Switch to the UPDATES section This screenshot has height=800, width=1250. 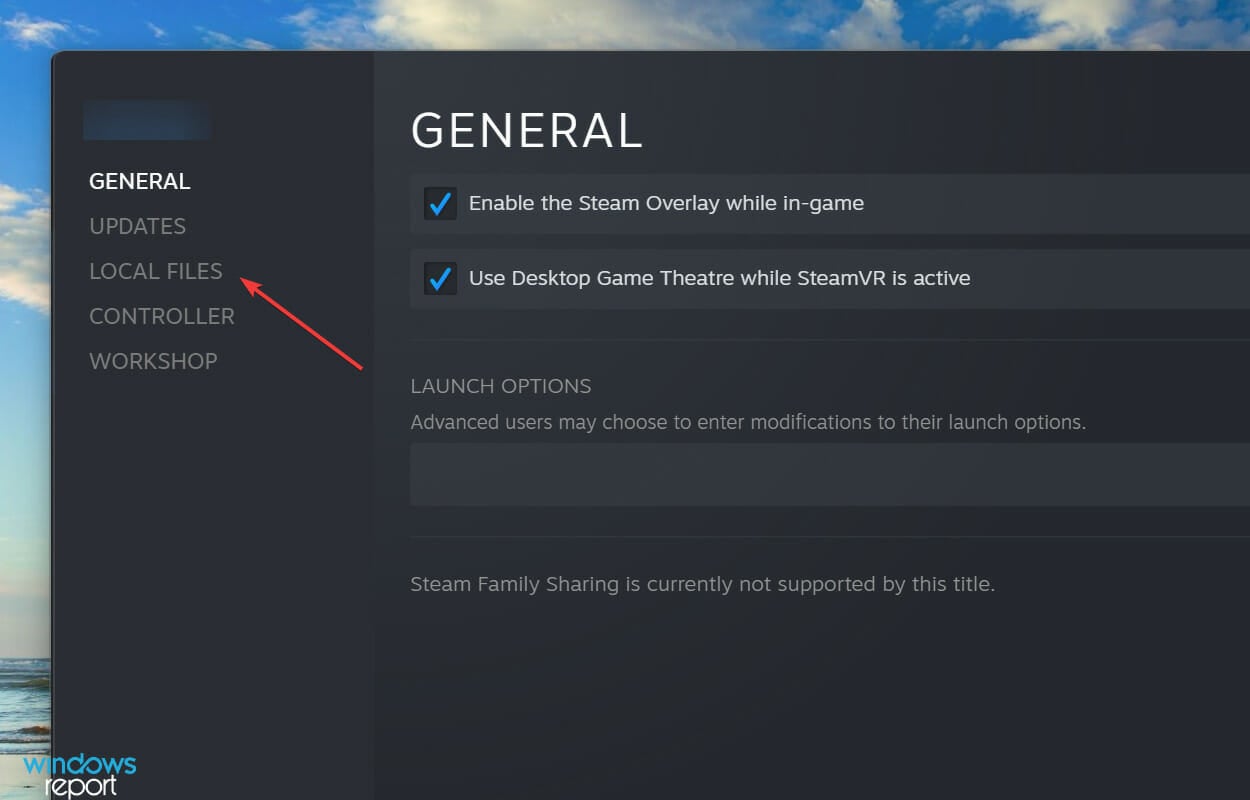click(x=138, y=226)
